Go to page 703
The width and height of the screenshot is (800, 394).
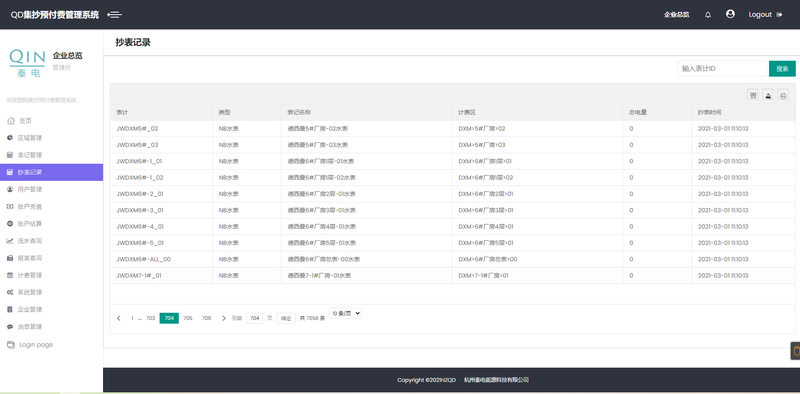(x=151, y=318)
